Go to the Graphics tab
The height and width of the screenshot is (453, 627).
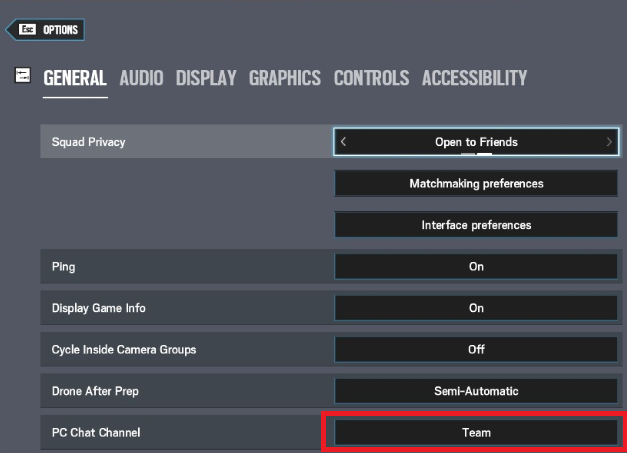pos(285,78)
